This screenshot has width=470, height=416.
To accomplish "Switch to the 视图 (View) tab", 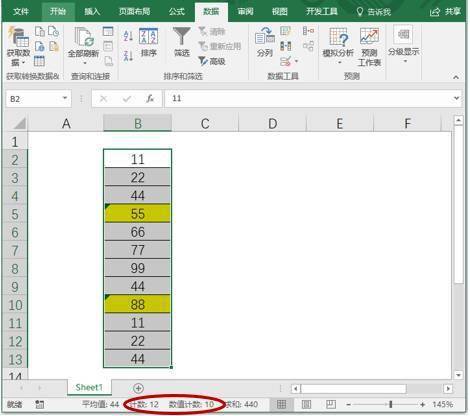I will click(280, 12).
